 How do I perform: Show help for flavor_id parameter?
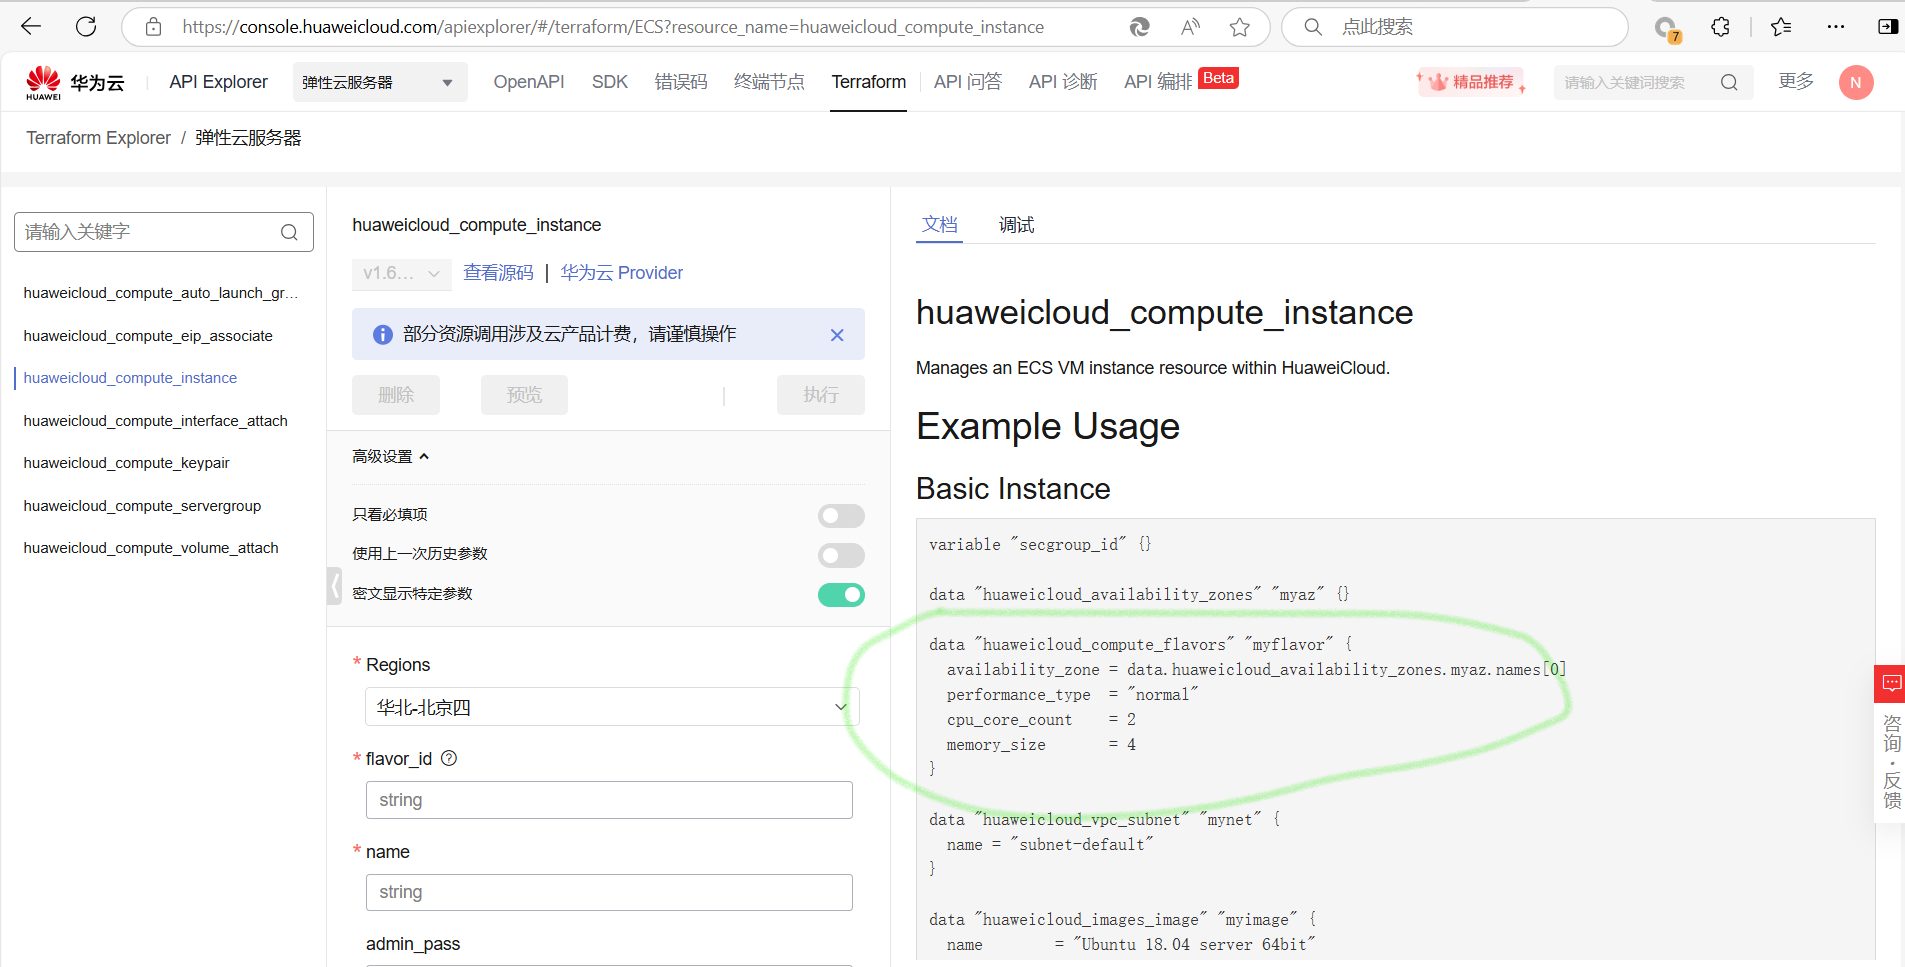[x=449, y=758]
